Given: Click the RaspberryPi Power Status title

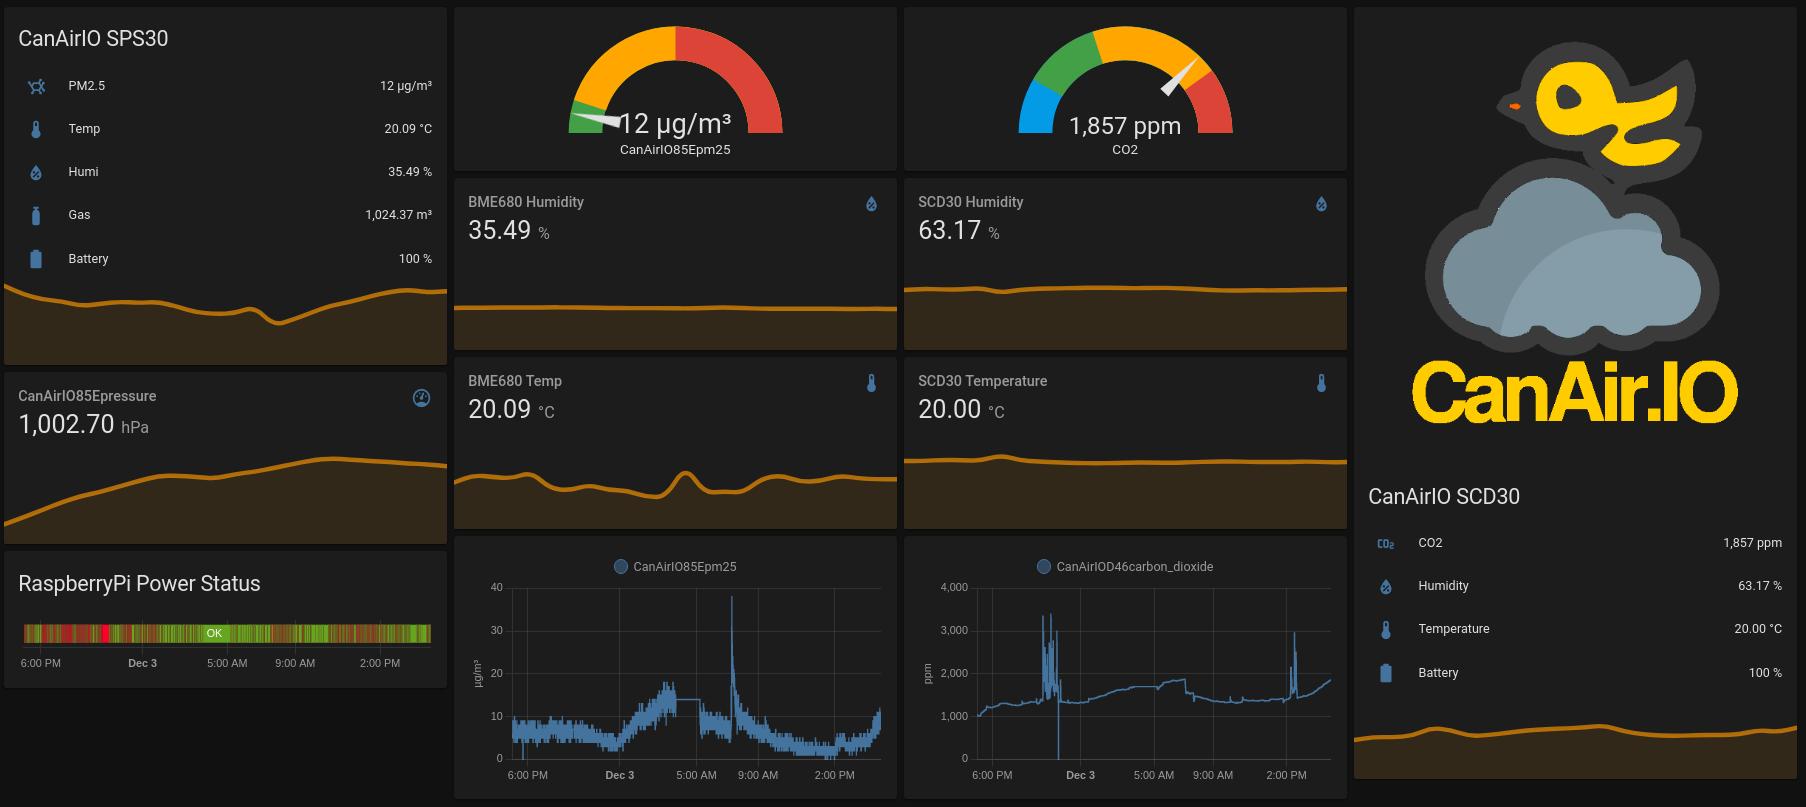Looking at the screenshot, I should [x=139, y=584].
